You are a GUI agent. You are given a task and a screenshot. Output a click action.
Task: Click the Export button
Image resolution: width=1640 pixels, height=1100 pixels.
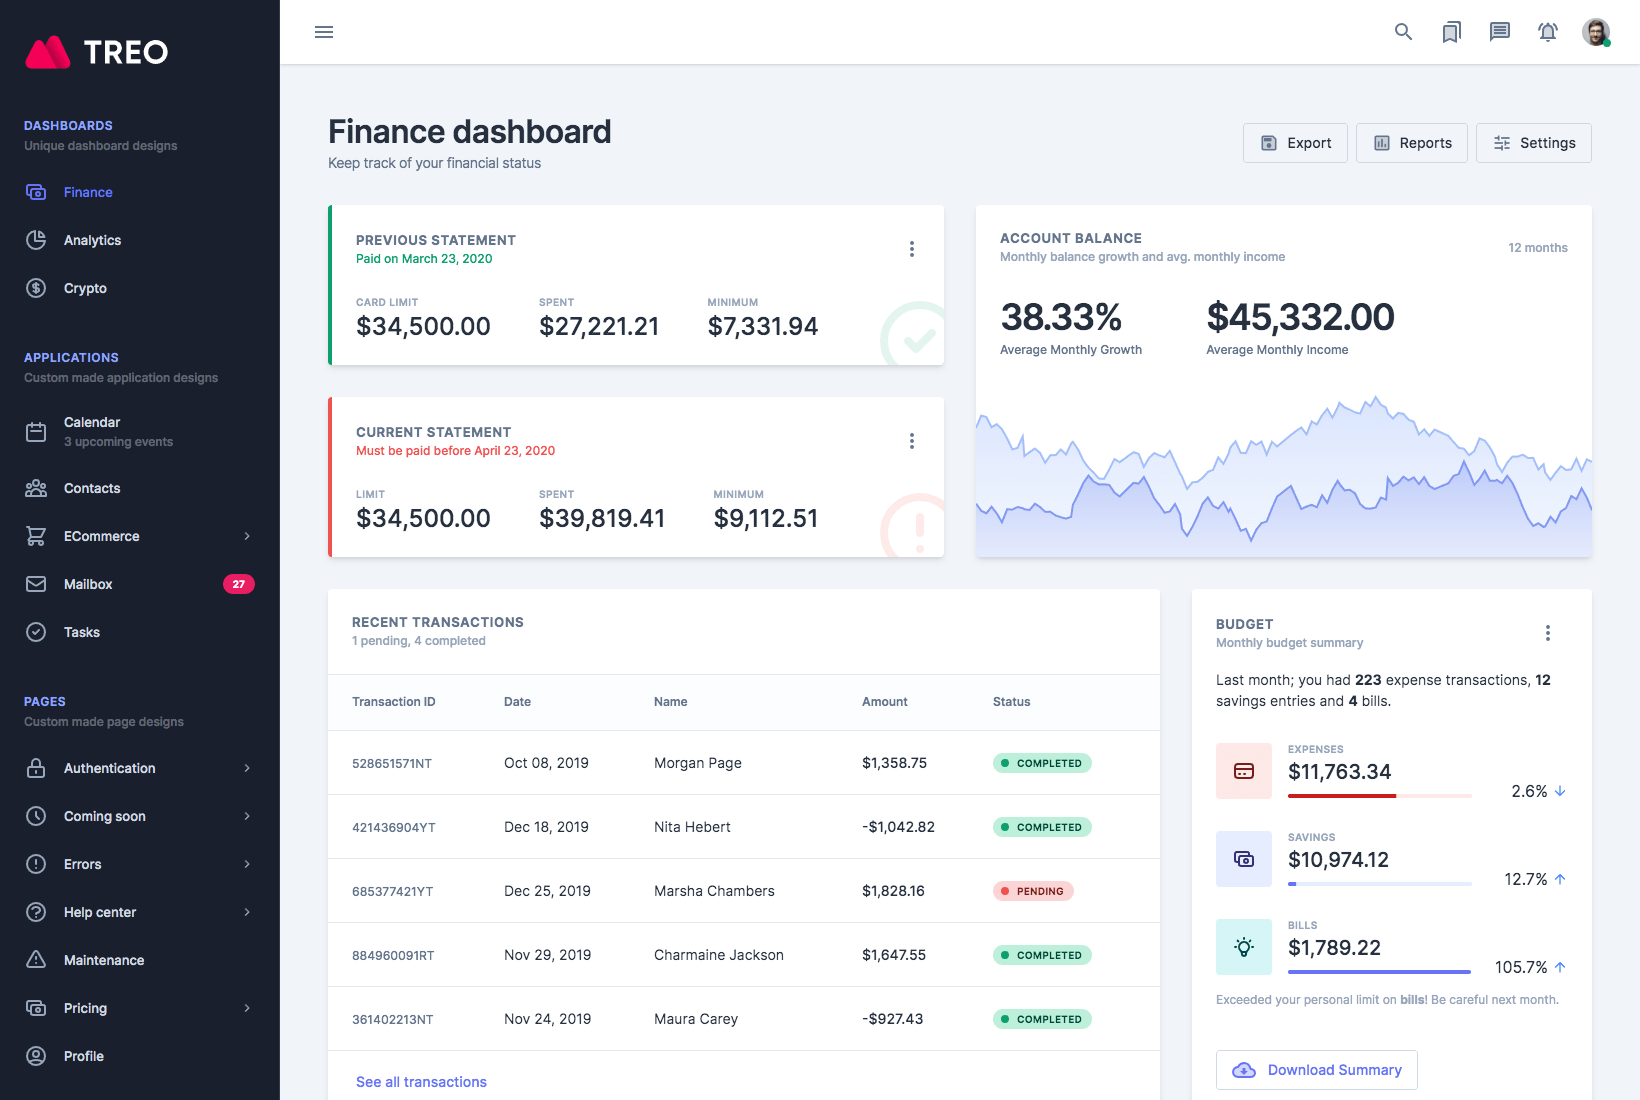[1295, 143]
